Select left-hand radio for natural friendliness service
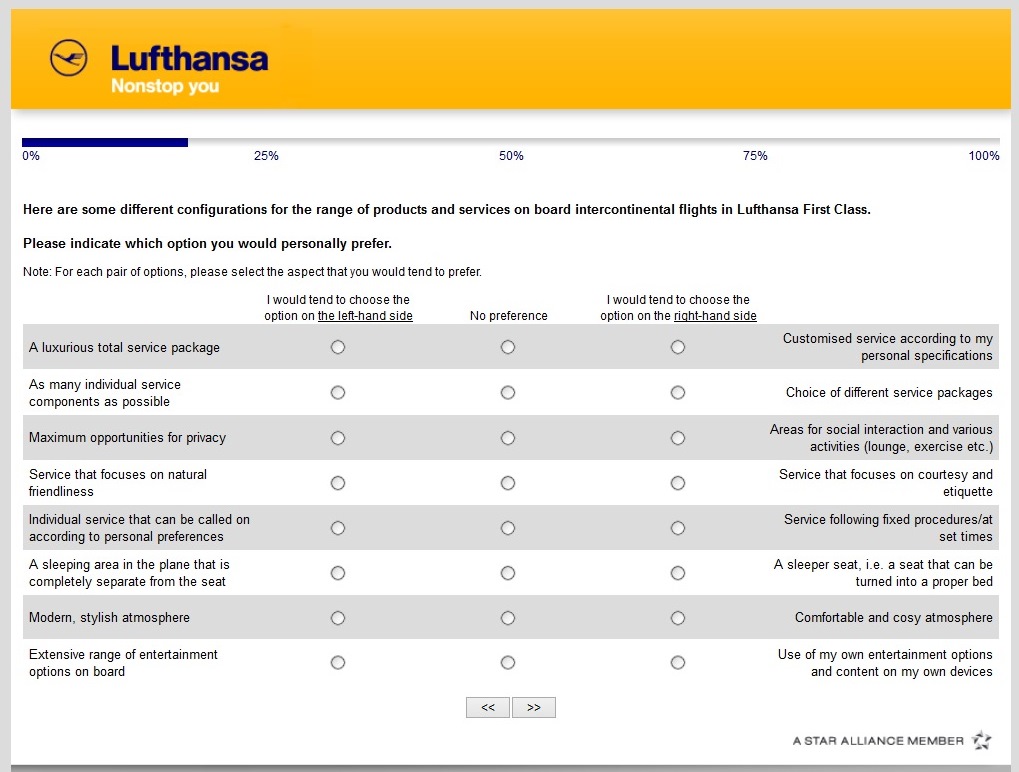Viewport: 1019px width, 772px height. (338, 483)
